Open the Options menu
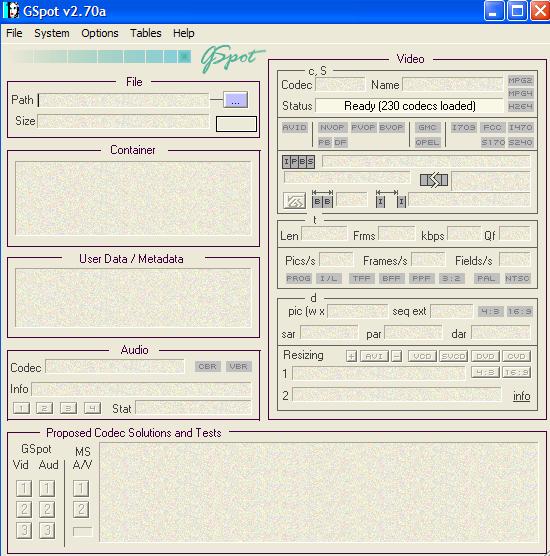The height and width of the screenshot is (556, 550). tap(100, 33)
